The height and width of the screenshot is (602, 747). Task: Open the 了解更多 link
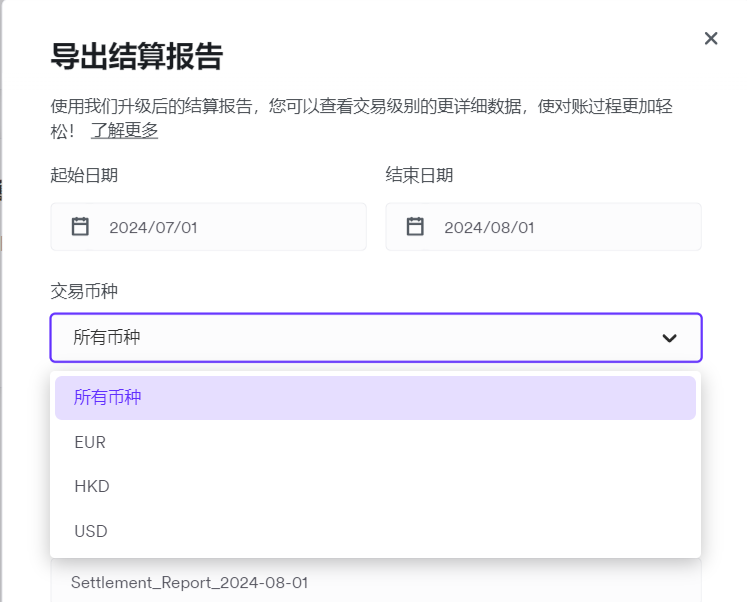[x=124, y=131]
